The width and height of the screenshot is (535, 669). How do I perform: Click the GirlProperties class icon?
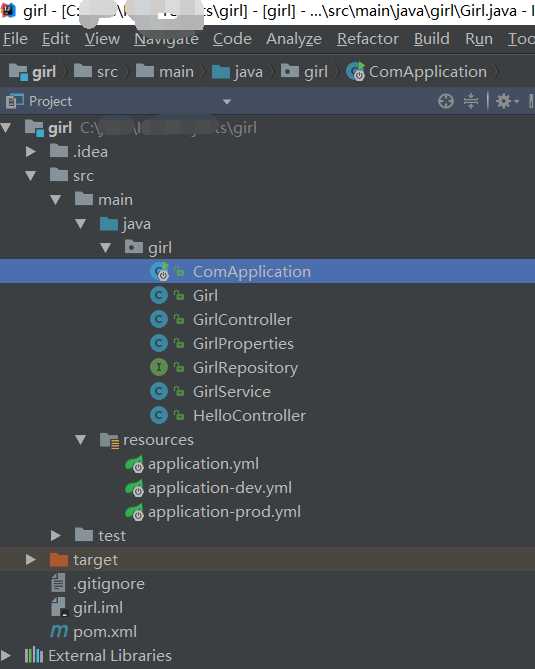159,343
